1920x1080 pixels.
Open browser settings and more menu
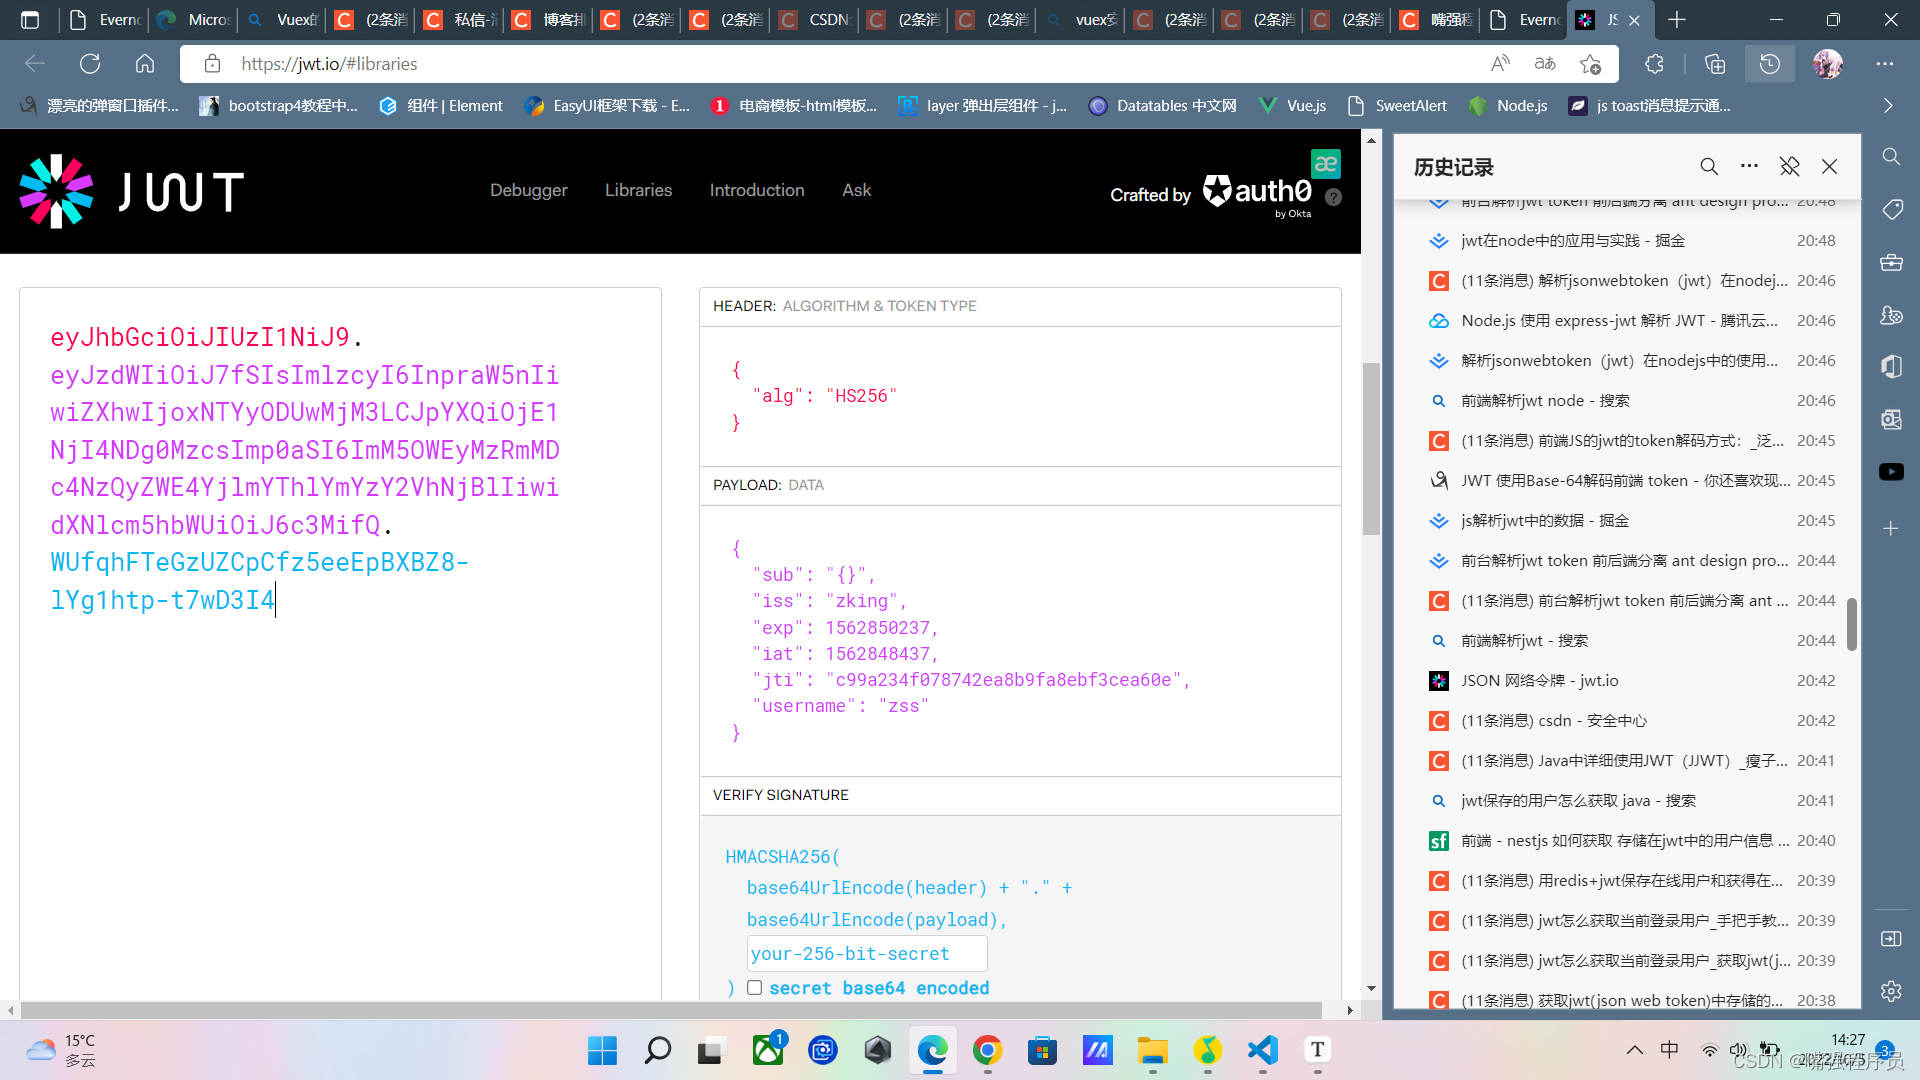pyautogui.click(x=1885, y=64)
